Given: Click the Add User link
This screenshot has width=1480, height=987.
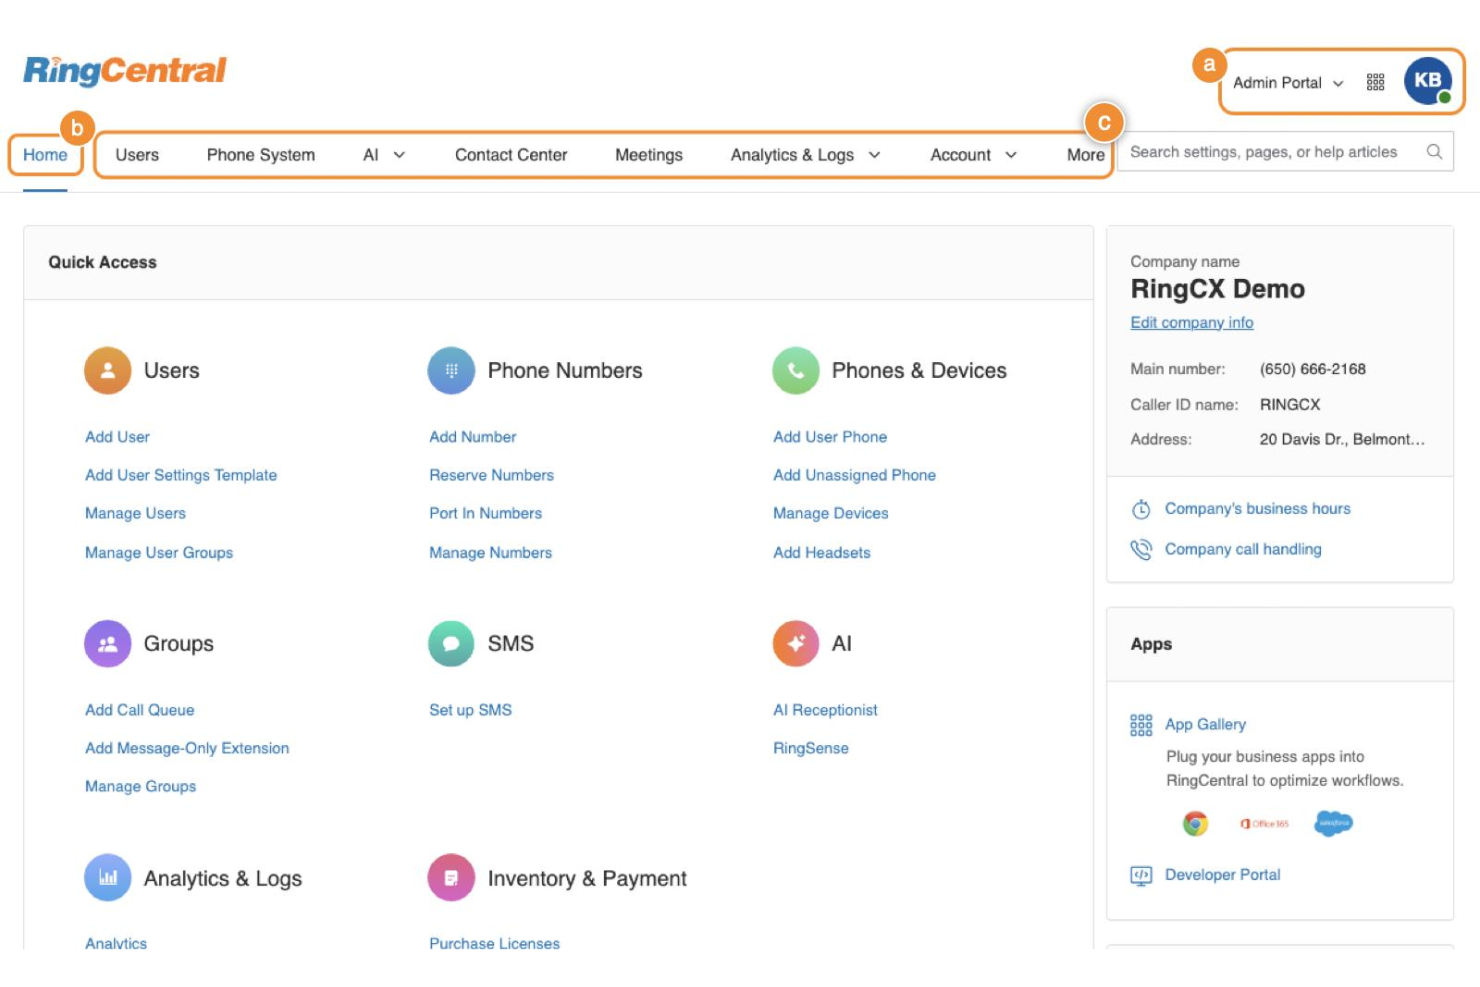Looking at the screenshot, I should click(x=117, y=437).
